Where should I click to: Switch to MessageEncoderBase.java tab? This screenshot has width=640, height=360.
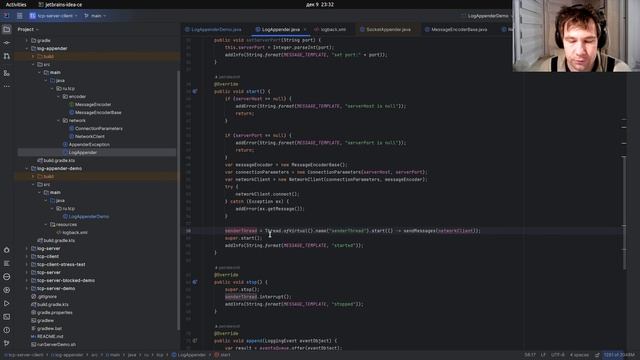(x=456, y=29)
